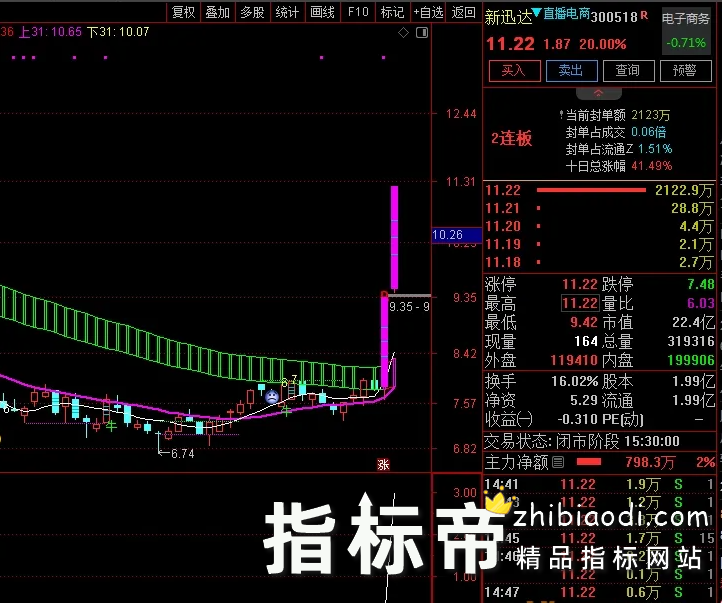The height and width of the screenshot is (603, 722).
Task: Click 涨停 limit-up price value
Action: tap(580, 284)
